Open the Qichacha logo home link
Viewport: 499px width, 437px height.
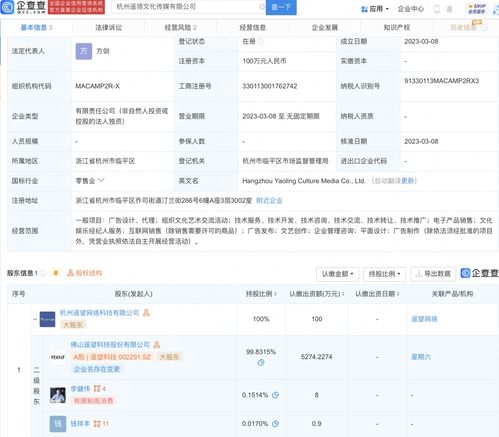23,7
